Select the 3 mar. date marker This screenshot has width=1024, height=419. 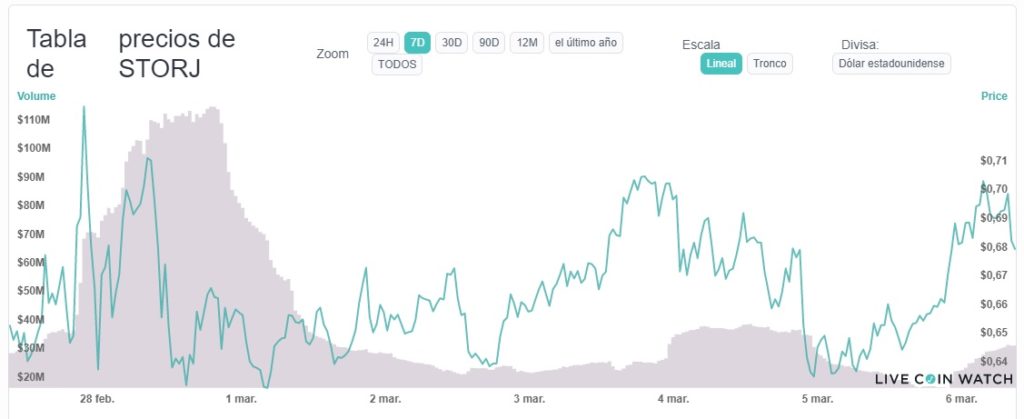pyautogui.click(x=529, y=398)
